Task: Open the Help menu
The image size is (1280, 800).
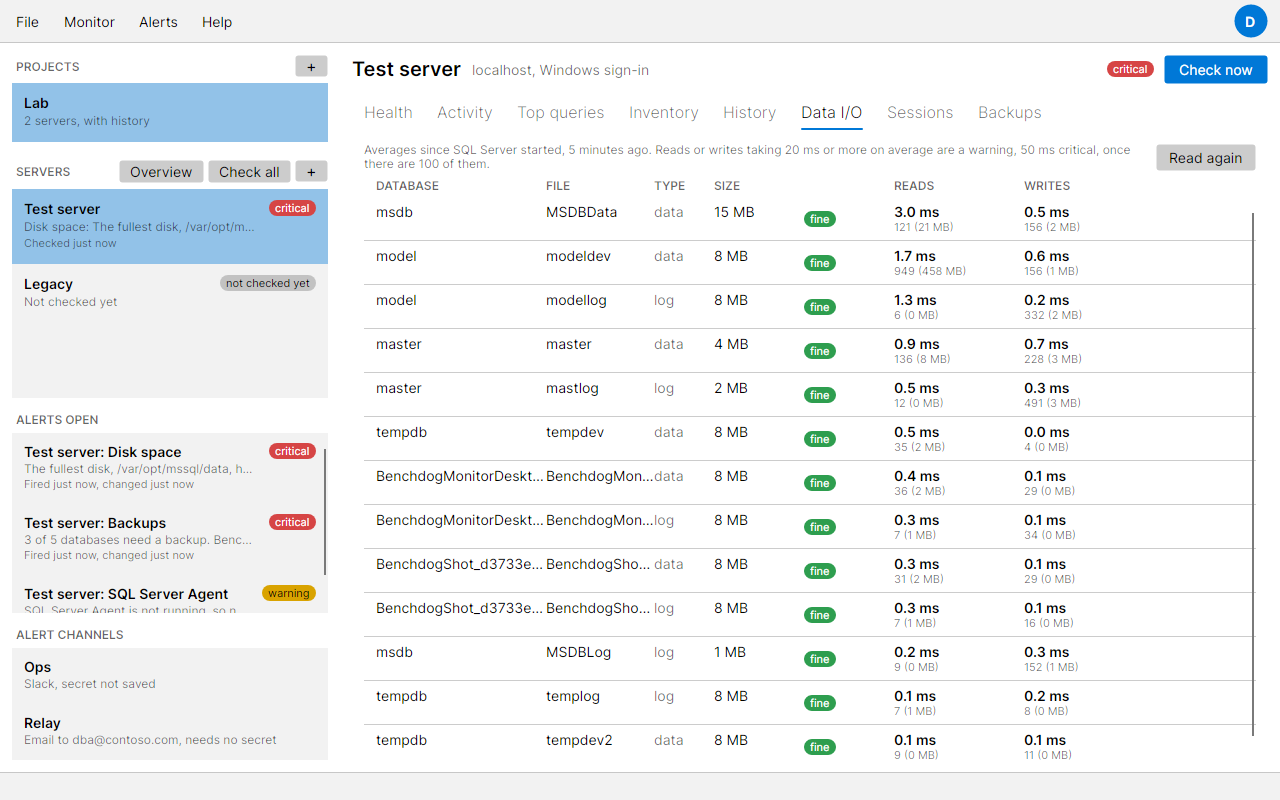Action: (217, 22)
